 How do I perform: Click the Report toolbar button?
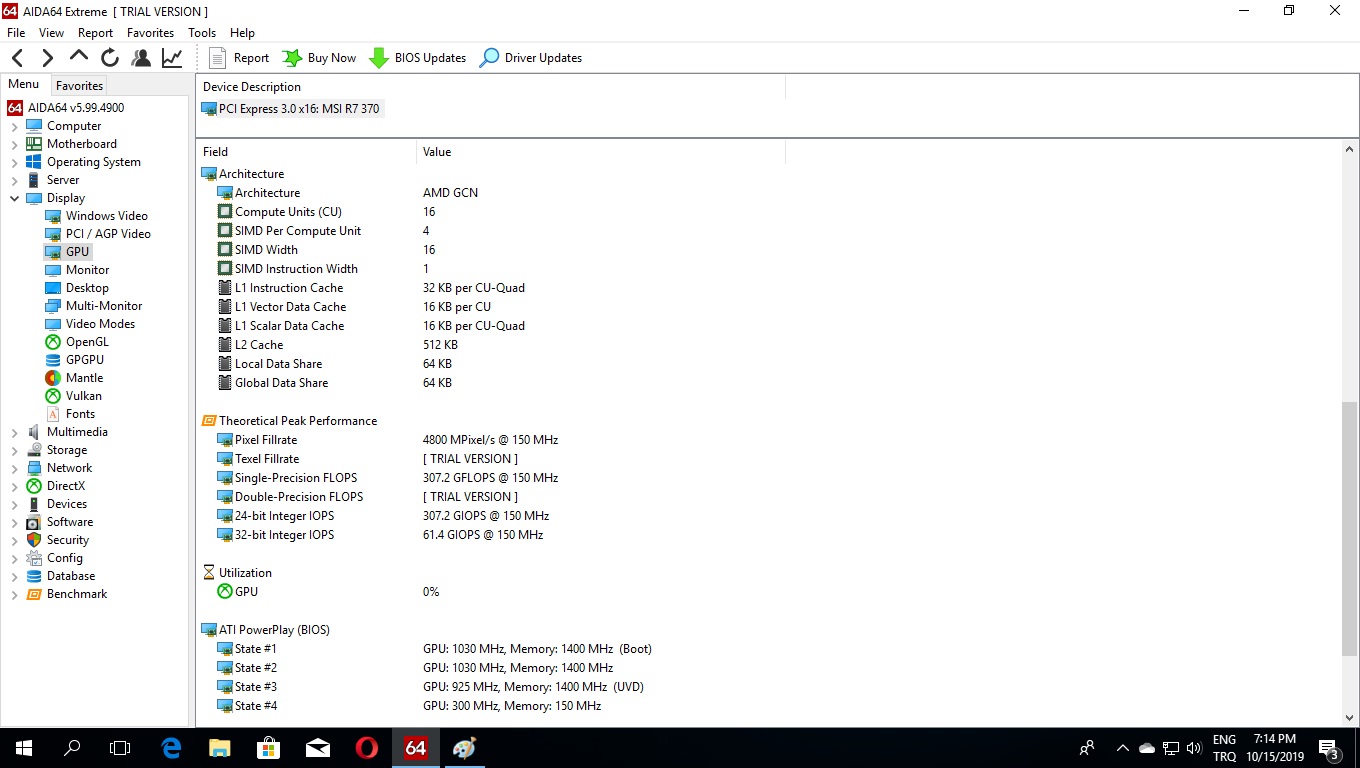click(x=239, y=58)
